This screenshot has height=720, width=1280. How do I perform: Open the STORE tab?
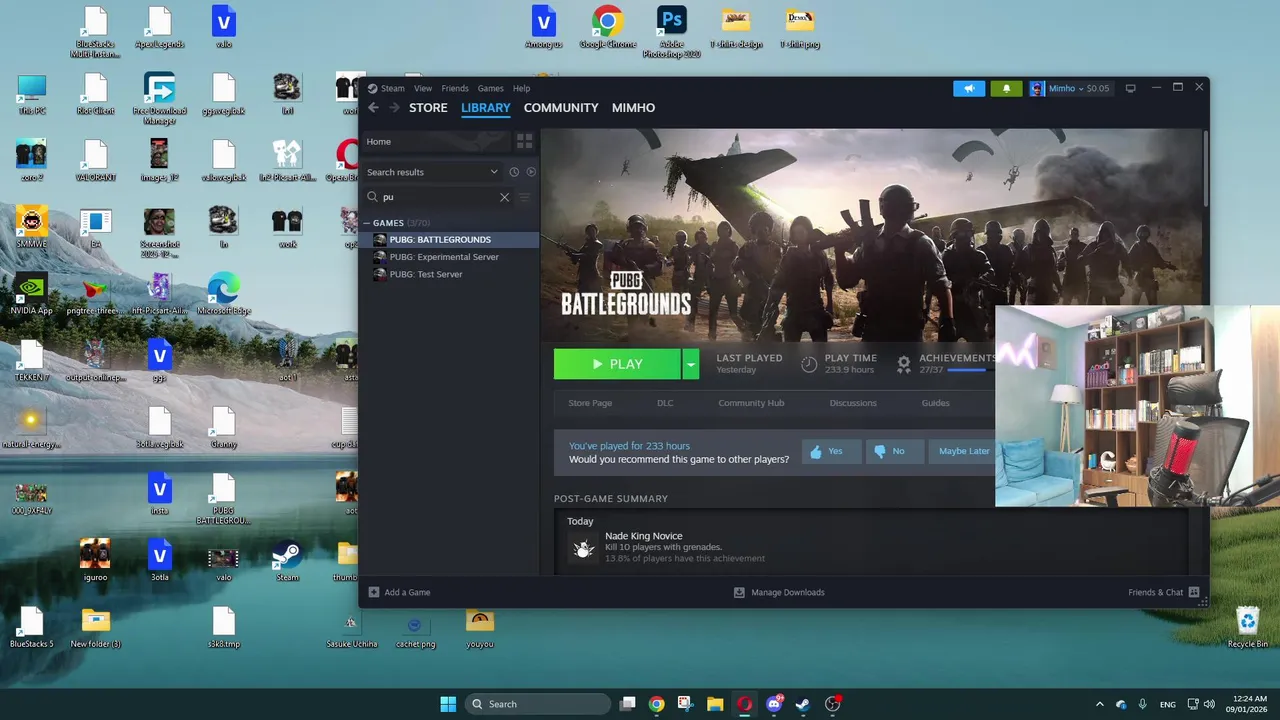[x=428, y=108]
